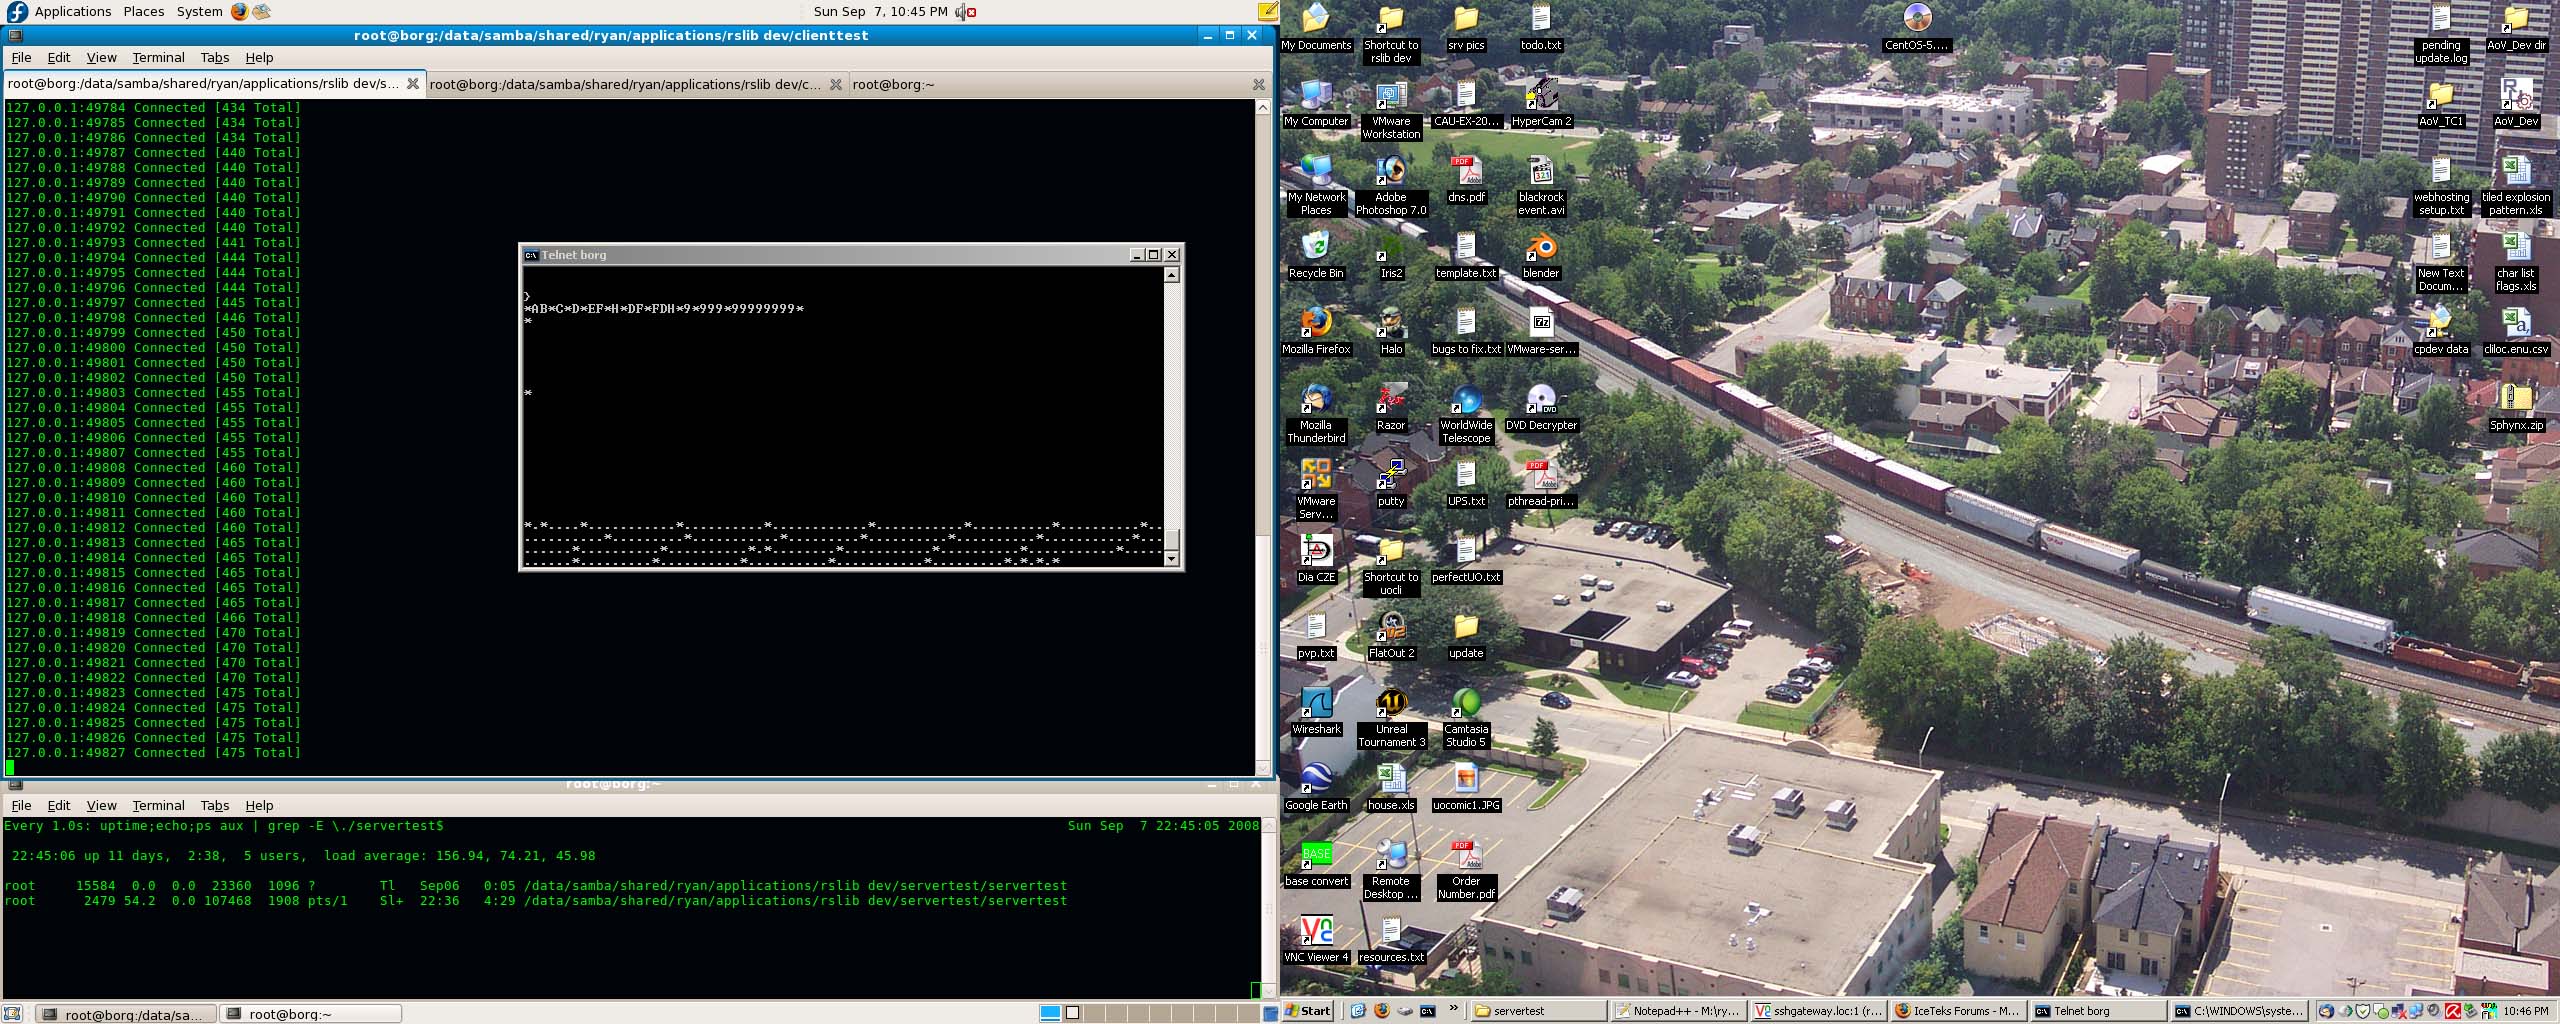The width and height of the screenshot is (2560, 1024).
Task: Select the Mozilla Firefox desktop icon
Action: (x=1316, y=331)
